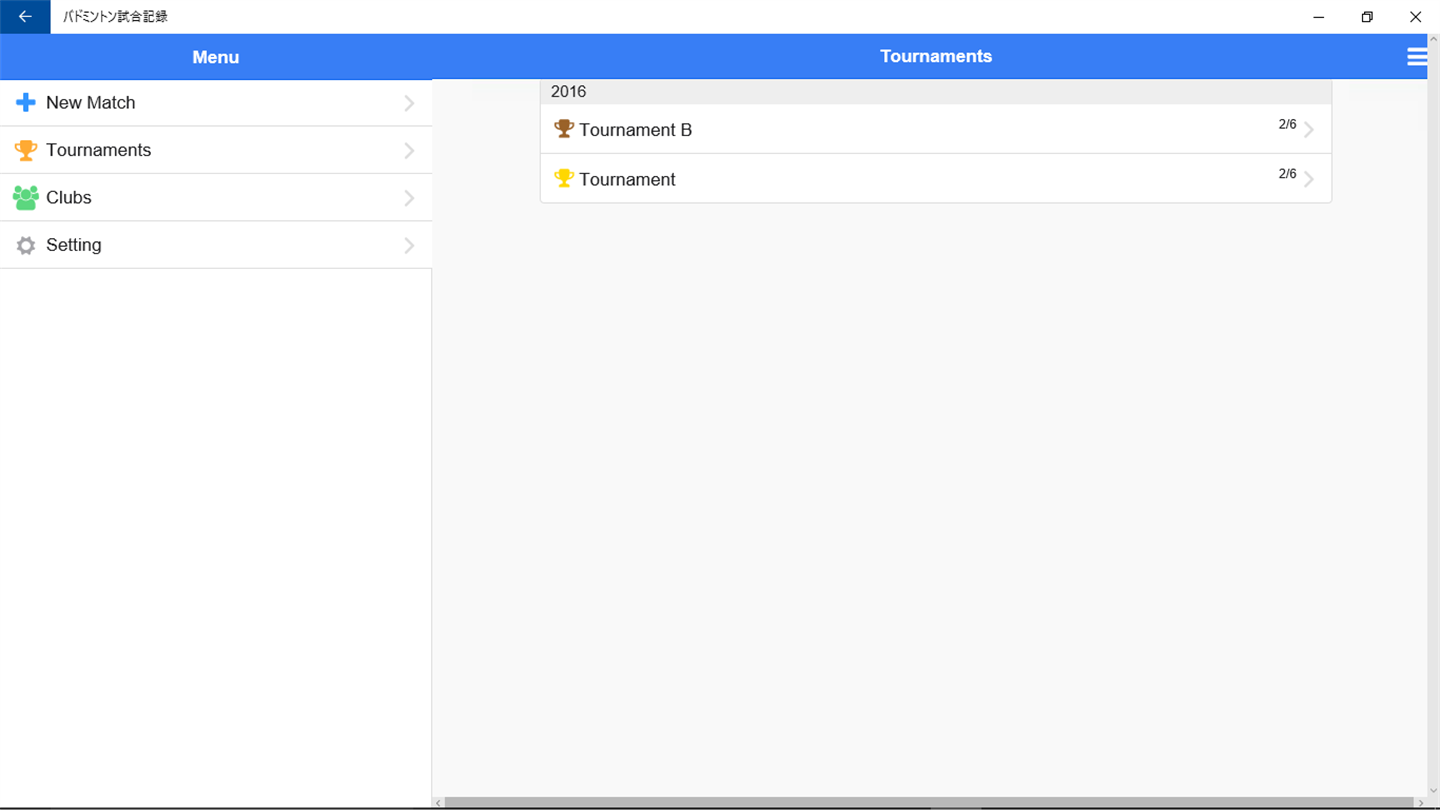Image resolution: width=1440 pixels, height=810 pixels.
Task: Click the green Clubs people icon
Action: pyautogui.click(x=26, y=197)
